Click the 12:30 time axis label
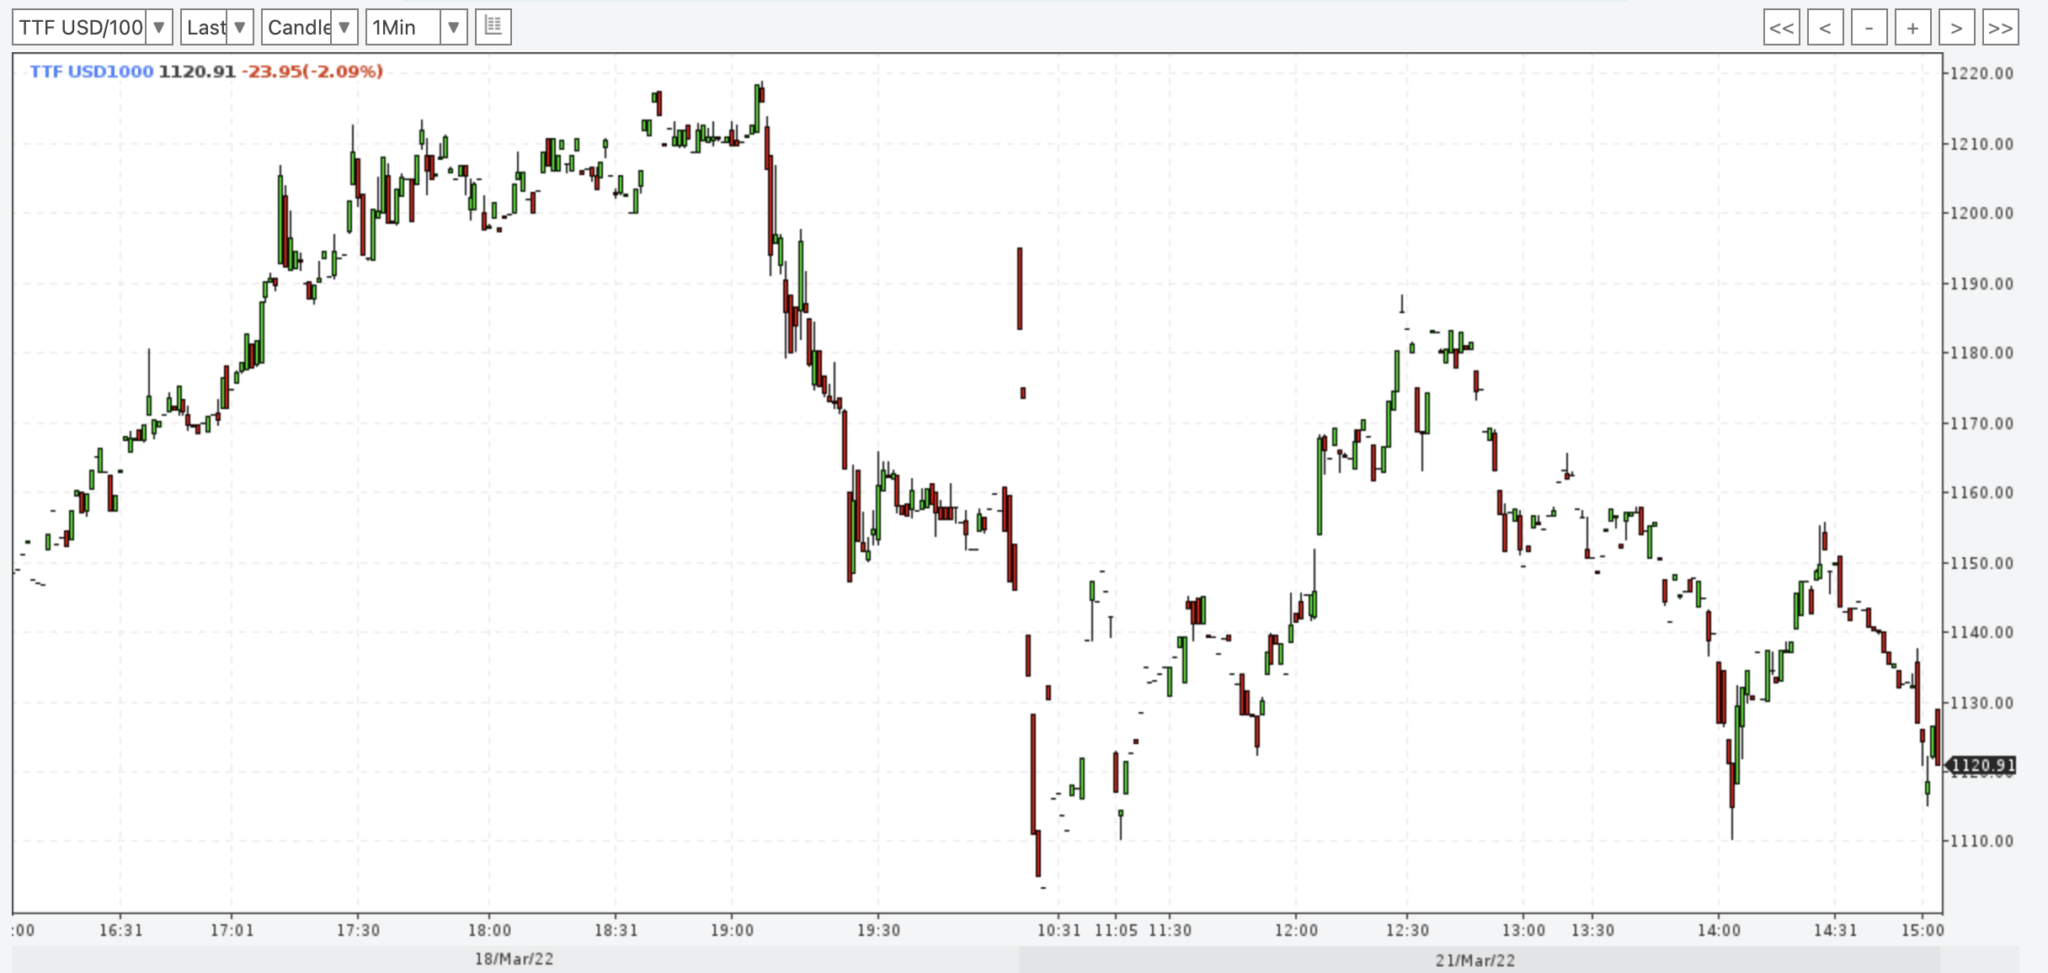2048x973 pixels. 1407,930
